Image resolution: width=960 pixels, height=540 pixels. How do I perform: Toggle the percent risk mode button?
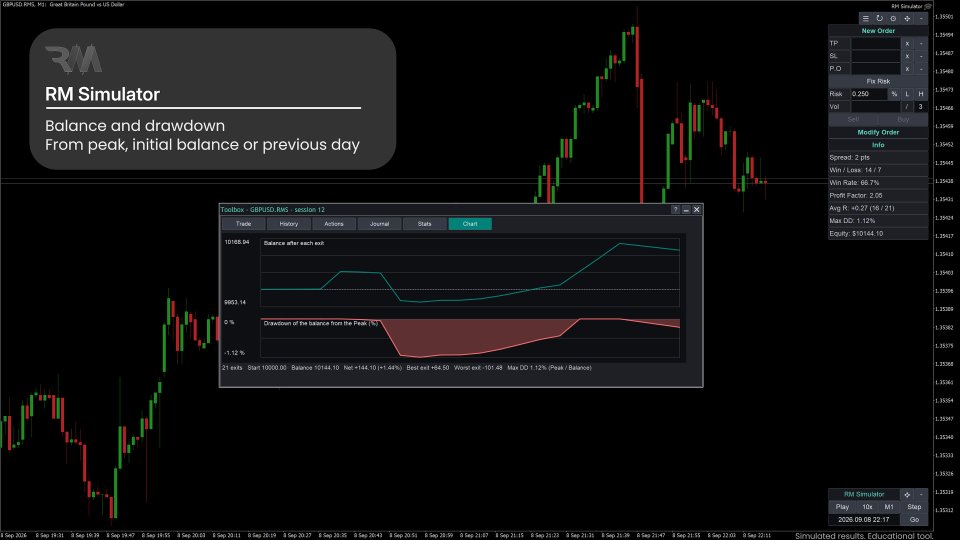tap(894, 94)
